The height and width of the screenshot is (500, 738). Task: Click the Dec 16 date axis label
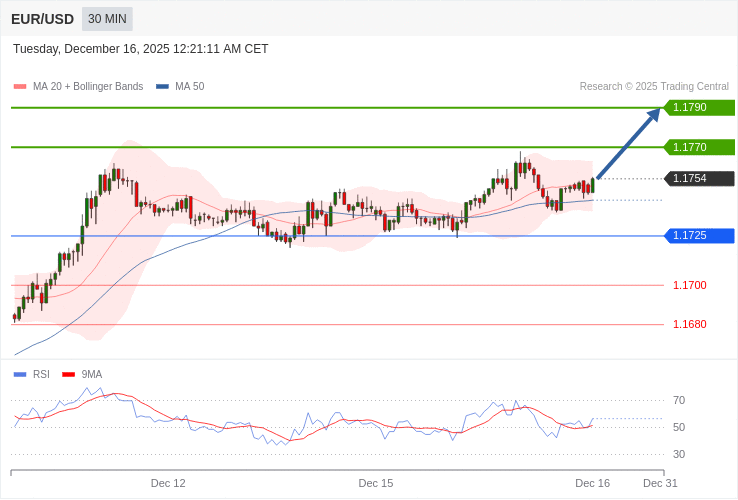[x=592, y=483]
